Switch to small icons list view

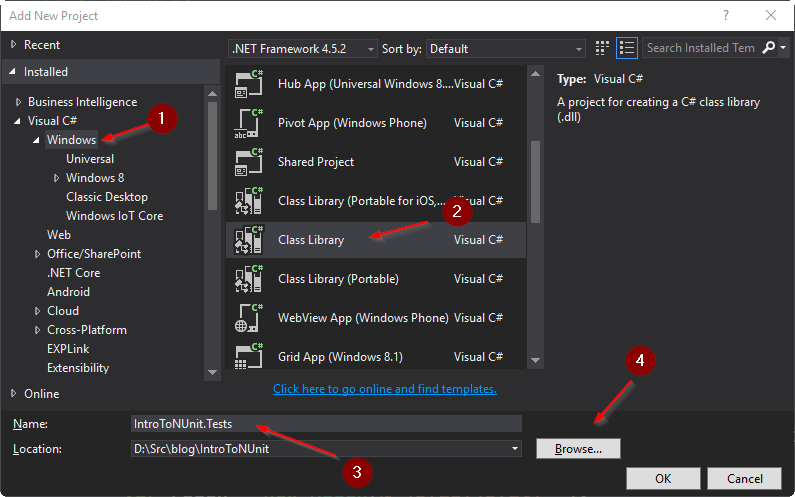point(627,48)
